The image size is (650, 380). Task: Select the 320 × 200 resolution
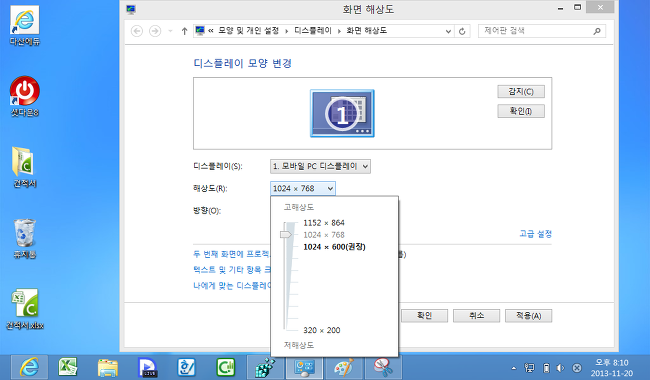tap(322, 330)
